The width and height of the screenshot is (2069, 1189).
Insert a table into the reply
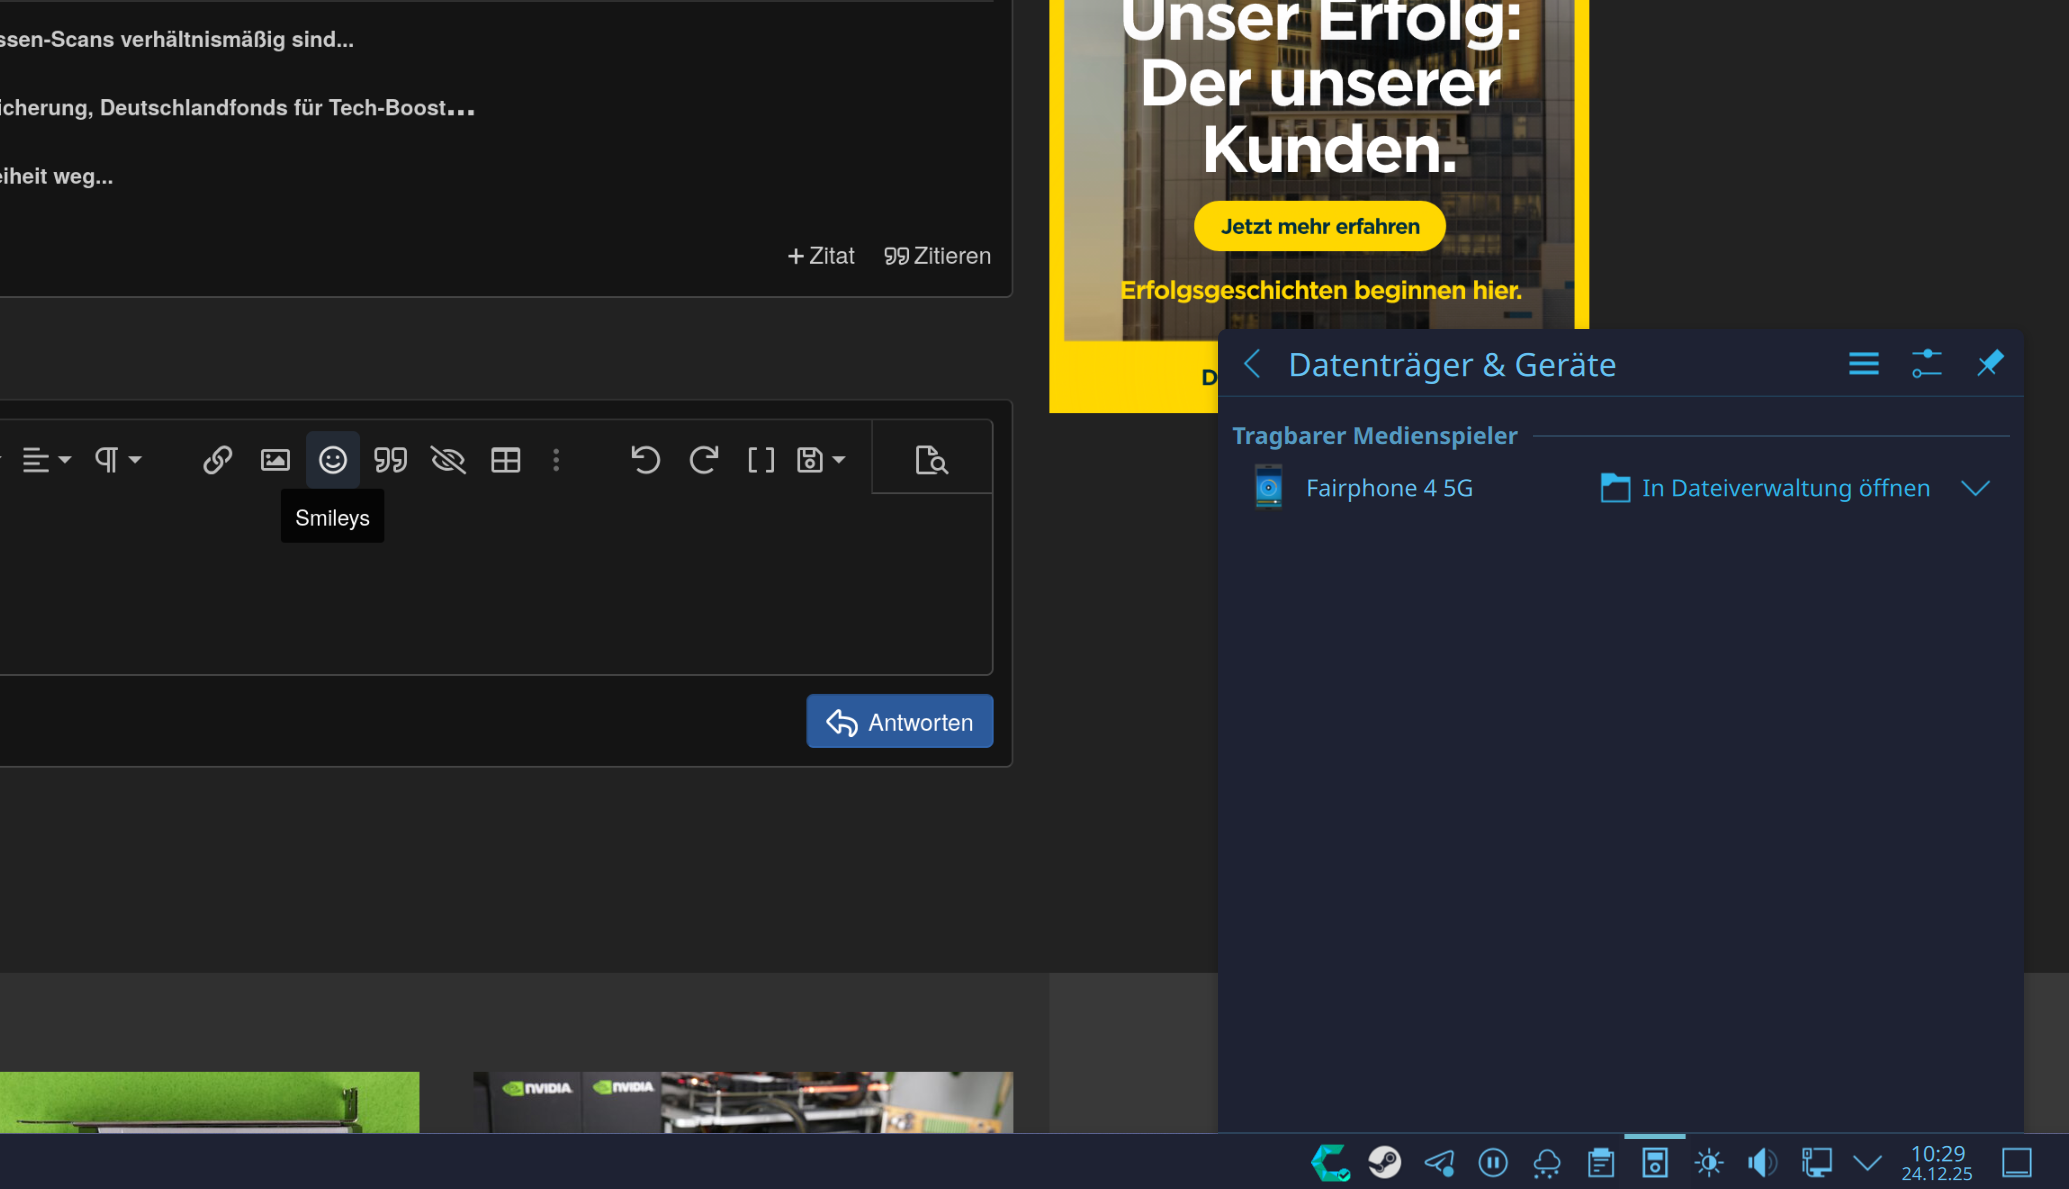[x=505, y=460]
